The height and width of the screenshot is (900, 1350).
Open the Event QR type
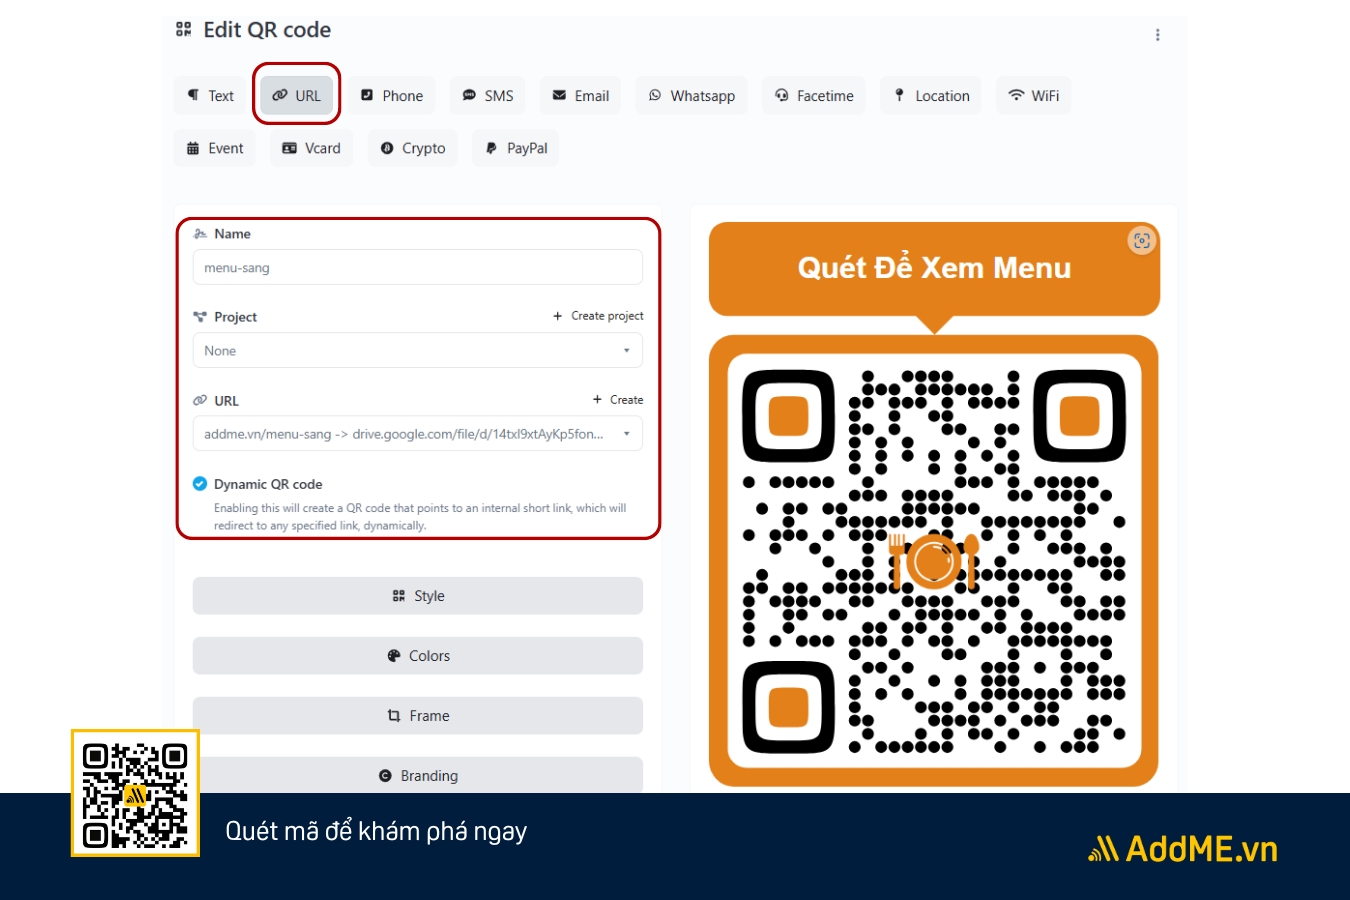pos(215,148)
